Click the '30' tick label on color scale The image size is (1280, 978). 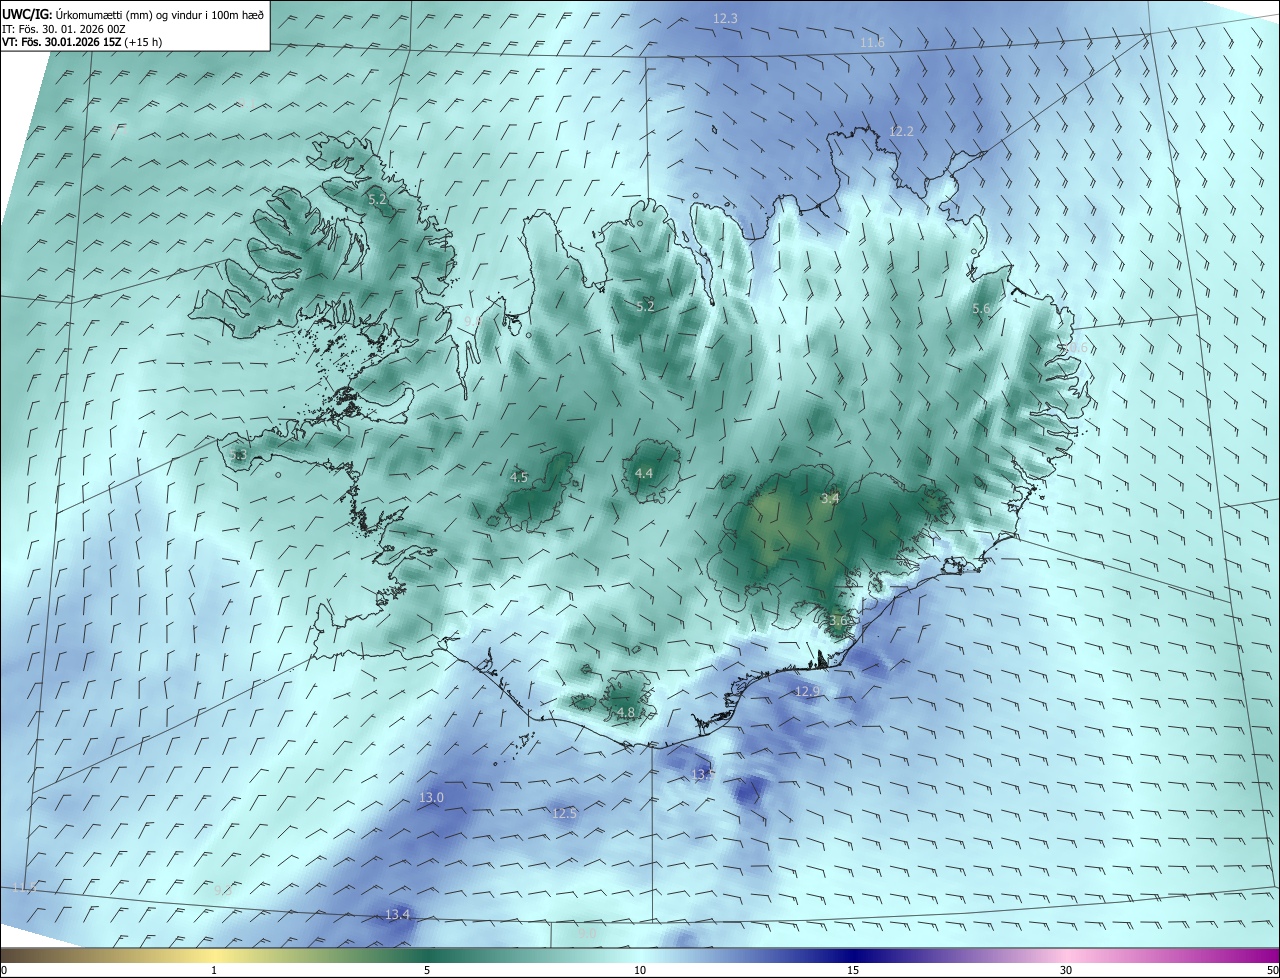pos(1066,971)
